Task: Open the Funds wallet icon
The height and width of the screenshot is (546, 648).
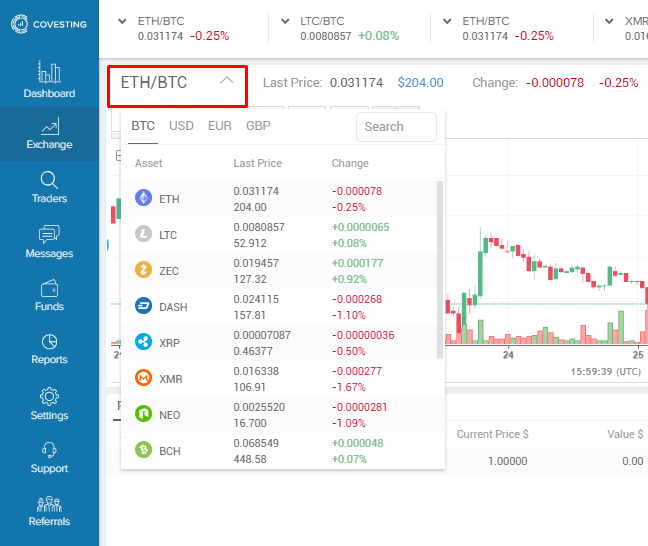Action: click(x=49, y=288)
